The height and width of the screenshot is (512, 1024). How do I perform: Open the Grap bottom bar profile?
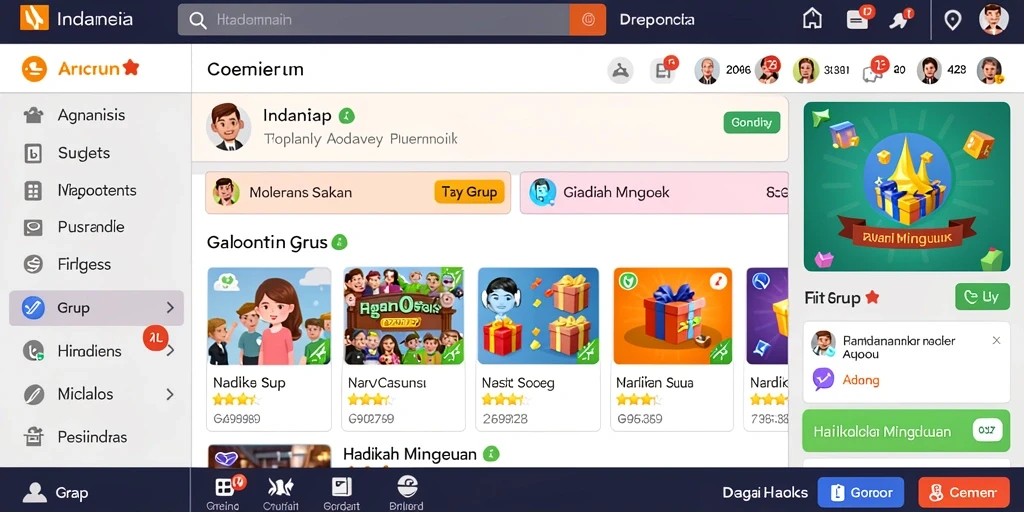pyautogui.click(x=56, y=492)
